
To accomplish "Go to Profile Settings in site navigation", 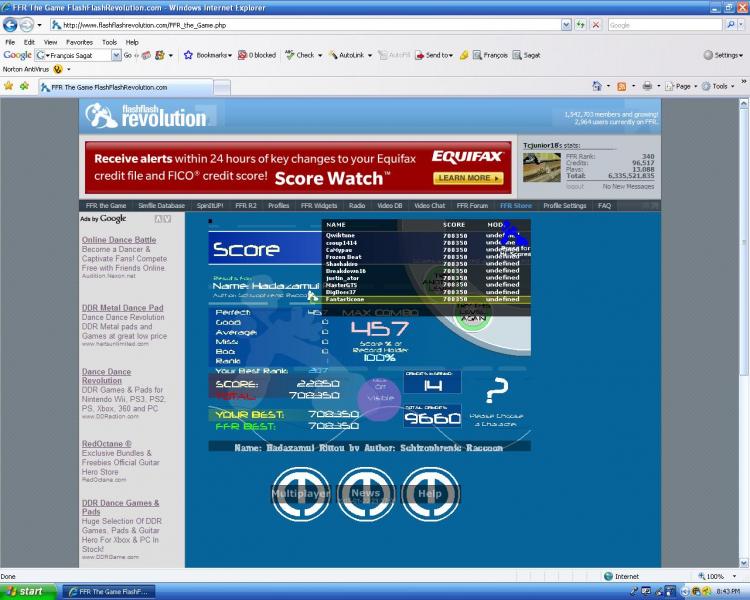I will (x=564, y=206).
